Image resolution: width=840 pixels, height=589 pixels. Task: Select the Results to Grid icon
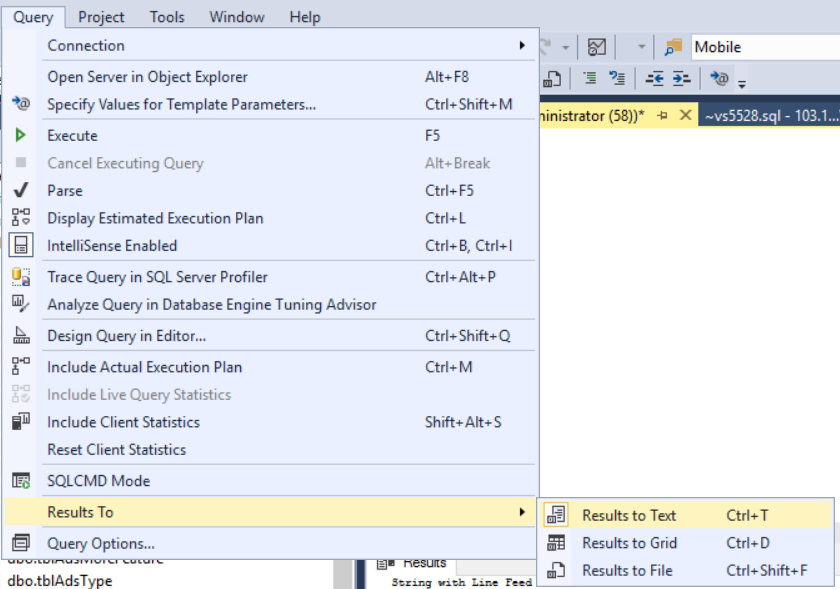coord(556,541)
